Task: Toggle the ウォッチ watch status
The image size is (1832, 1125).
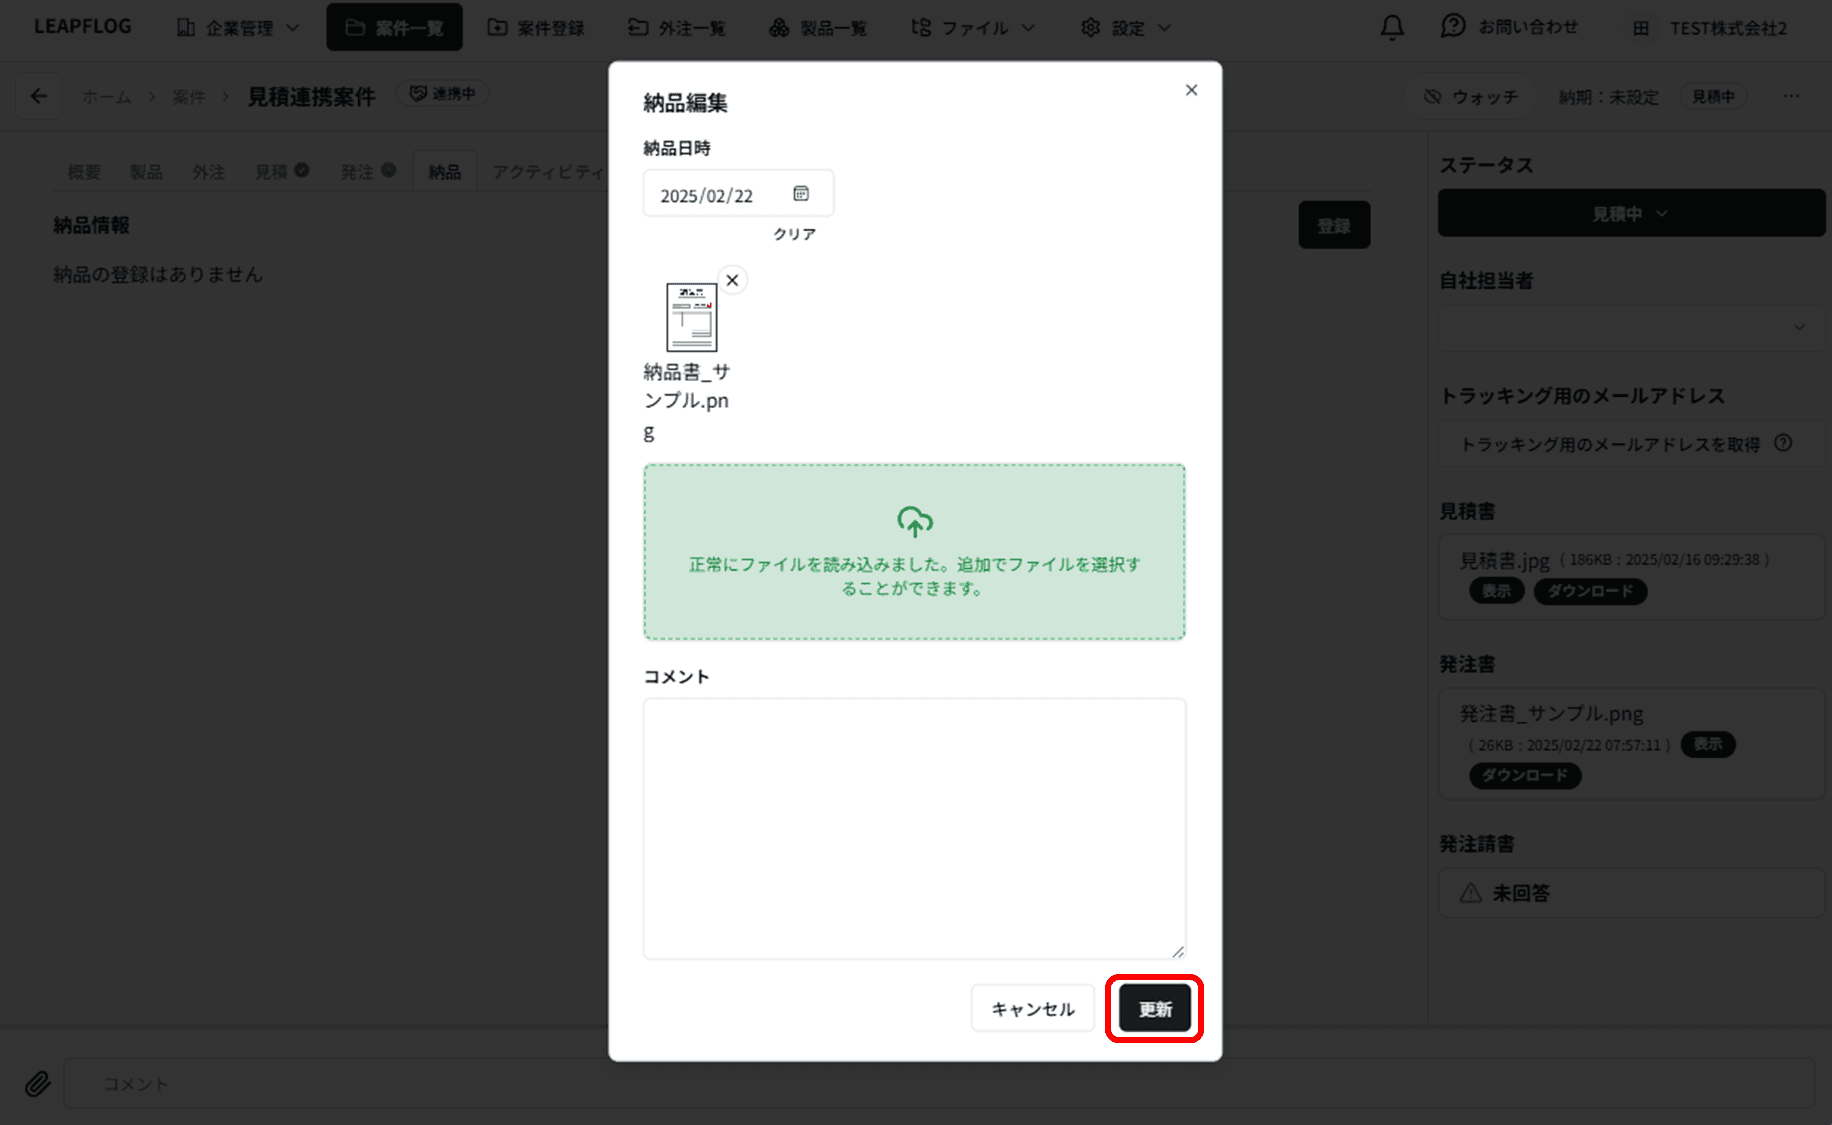Action: tap(1470, 96)
